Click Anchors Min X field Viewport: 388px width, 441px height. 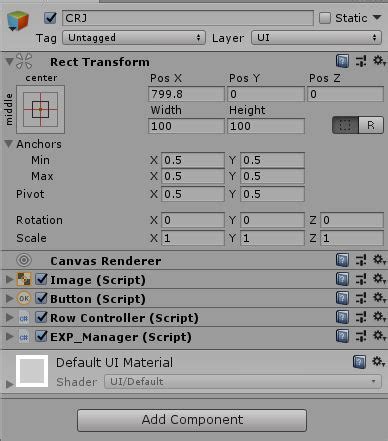click(193, 160)
